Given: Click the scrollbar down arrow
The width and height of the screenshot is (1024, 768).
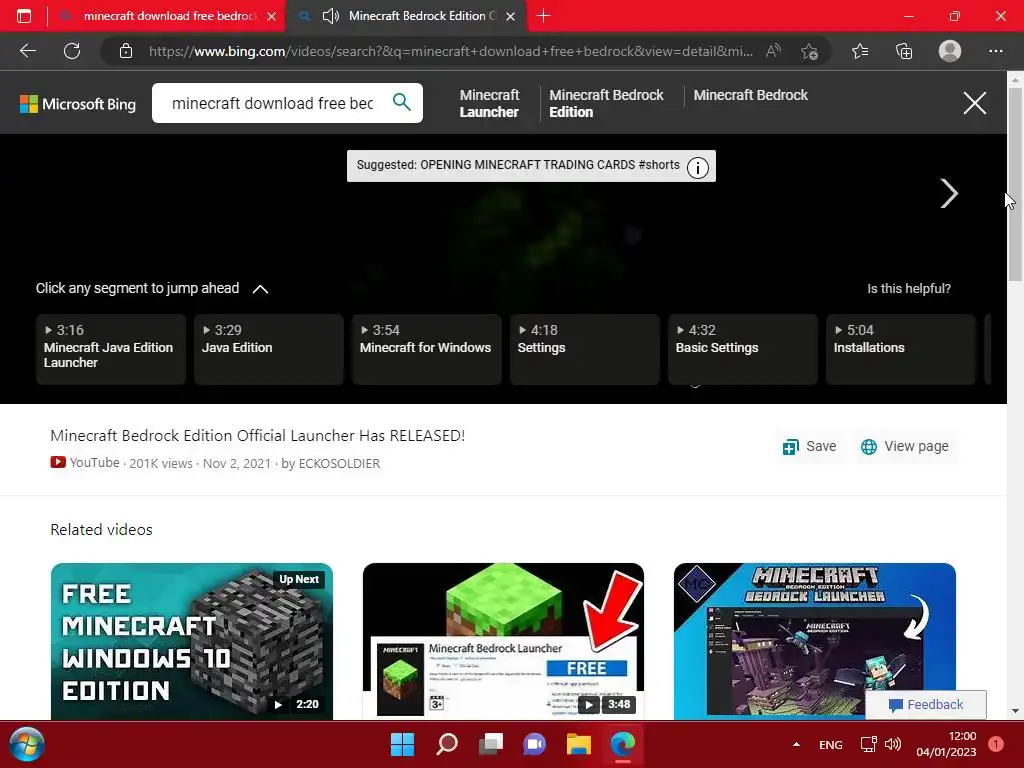Looking at the screenshot, I should point(1015,711).
